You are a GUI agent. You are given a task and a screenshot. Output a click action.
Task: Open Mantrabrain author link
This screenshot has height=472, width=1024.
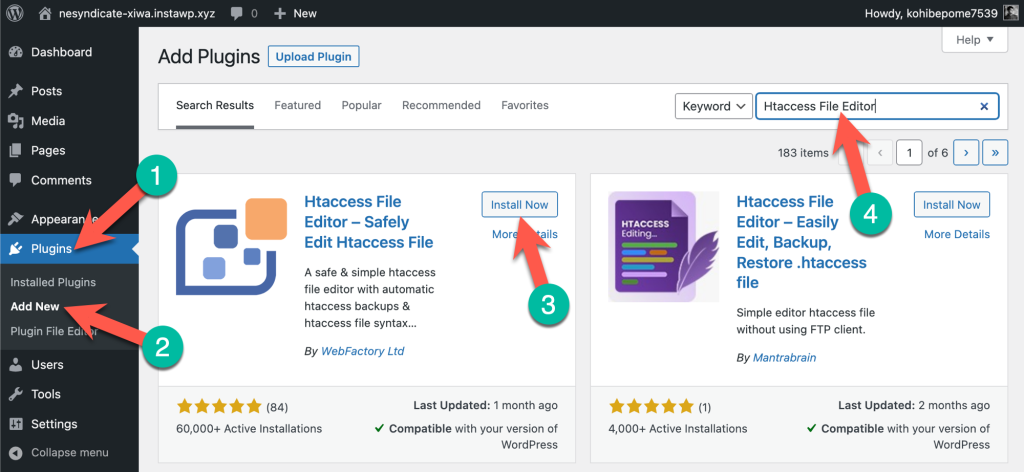[784, 358]
